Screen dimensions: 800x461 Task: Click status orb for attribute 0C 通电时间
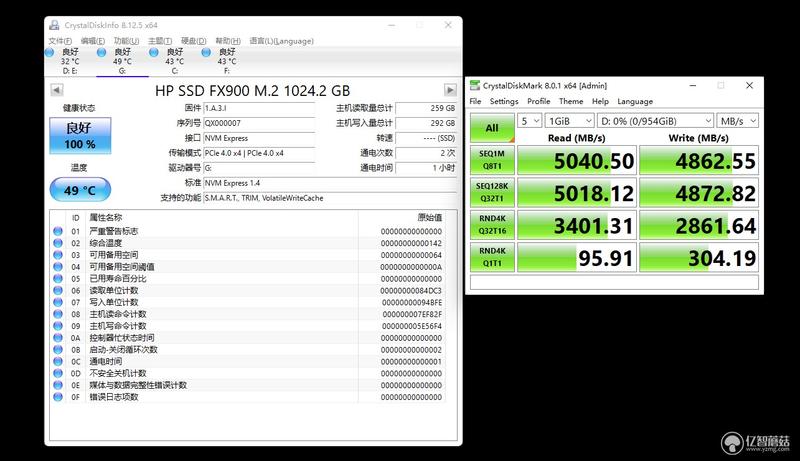58,362
